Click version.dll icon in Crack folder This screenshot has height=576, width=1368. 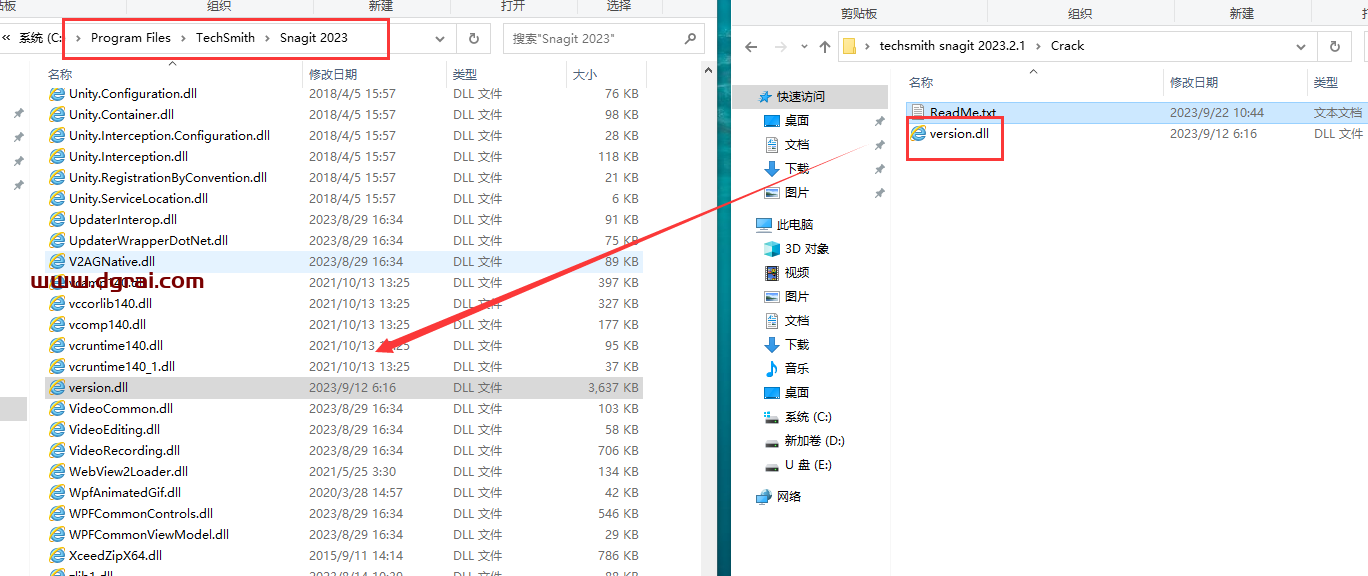click(918, 134)
